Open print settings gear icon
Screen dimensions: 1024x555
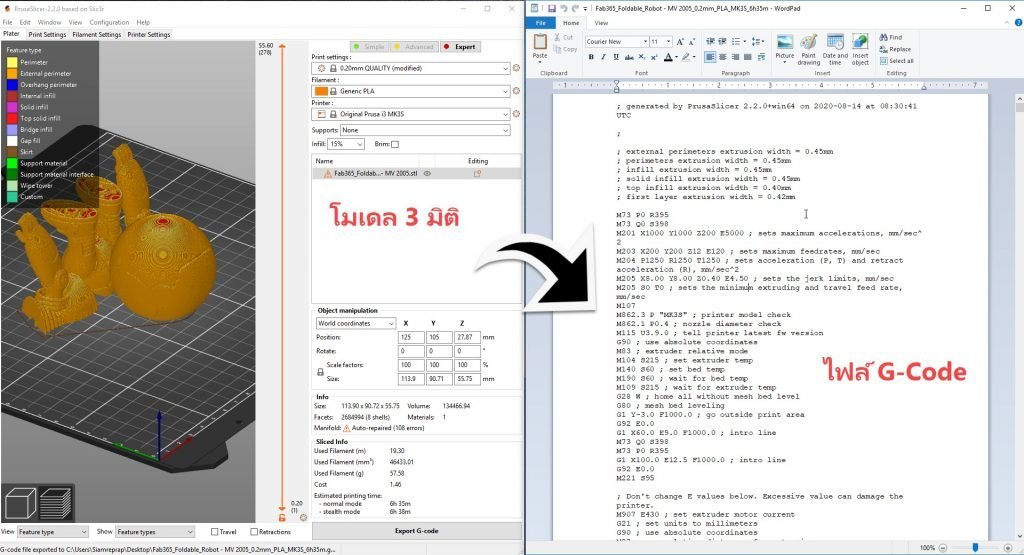pos(517,69)
